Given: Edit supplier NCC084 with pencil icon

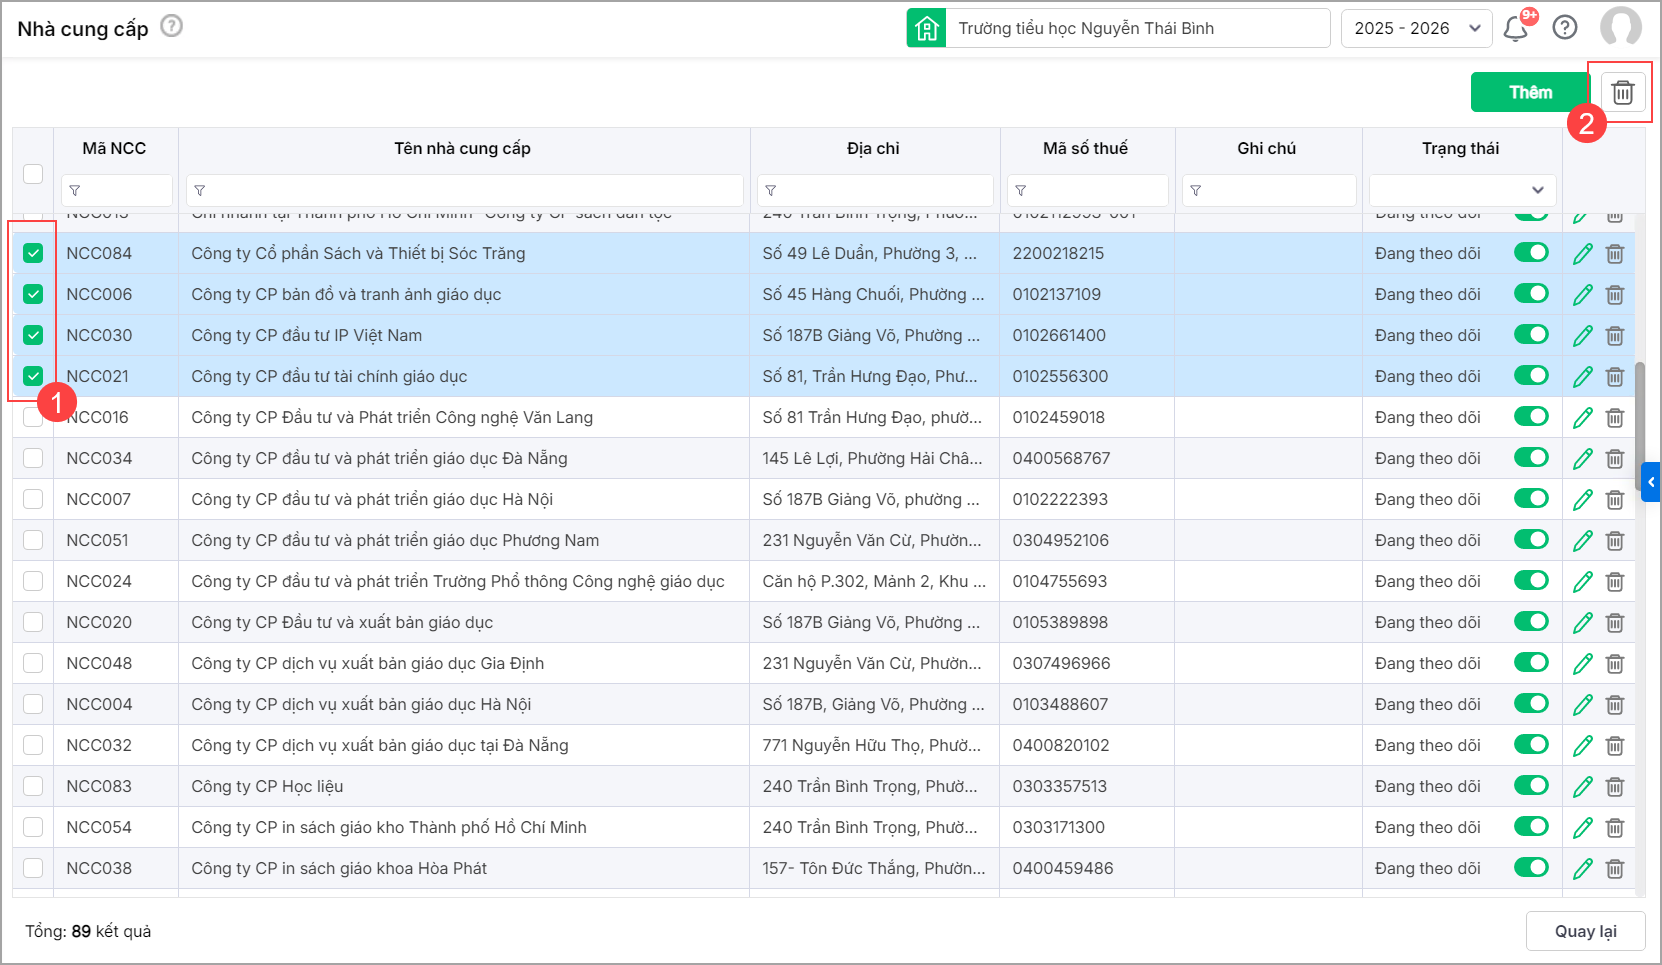Looking at the screenshot, I should tap(1582, 254).
